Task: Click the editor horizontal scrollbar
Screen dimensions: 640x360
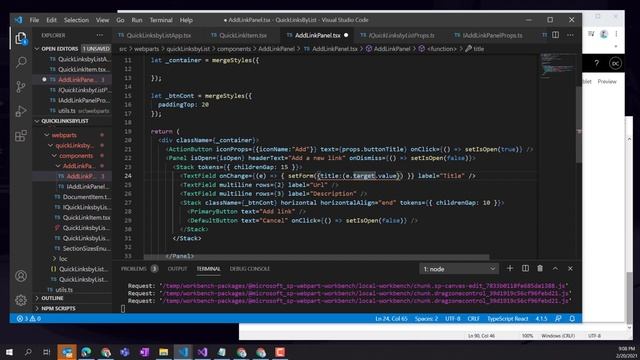Action: [x=316, y=257]
